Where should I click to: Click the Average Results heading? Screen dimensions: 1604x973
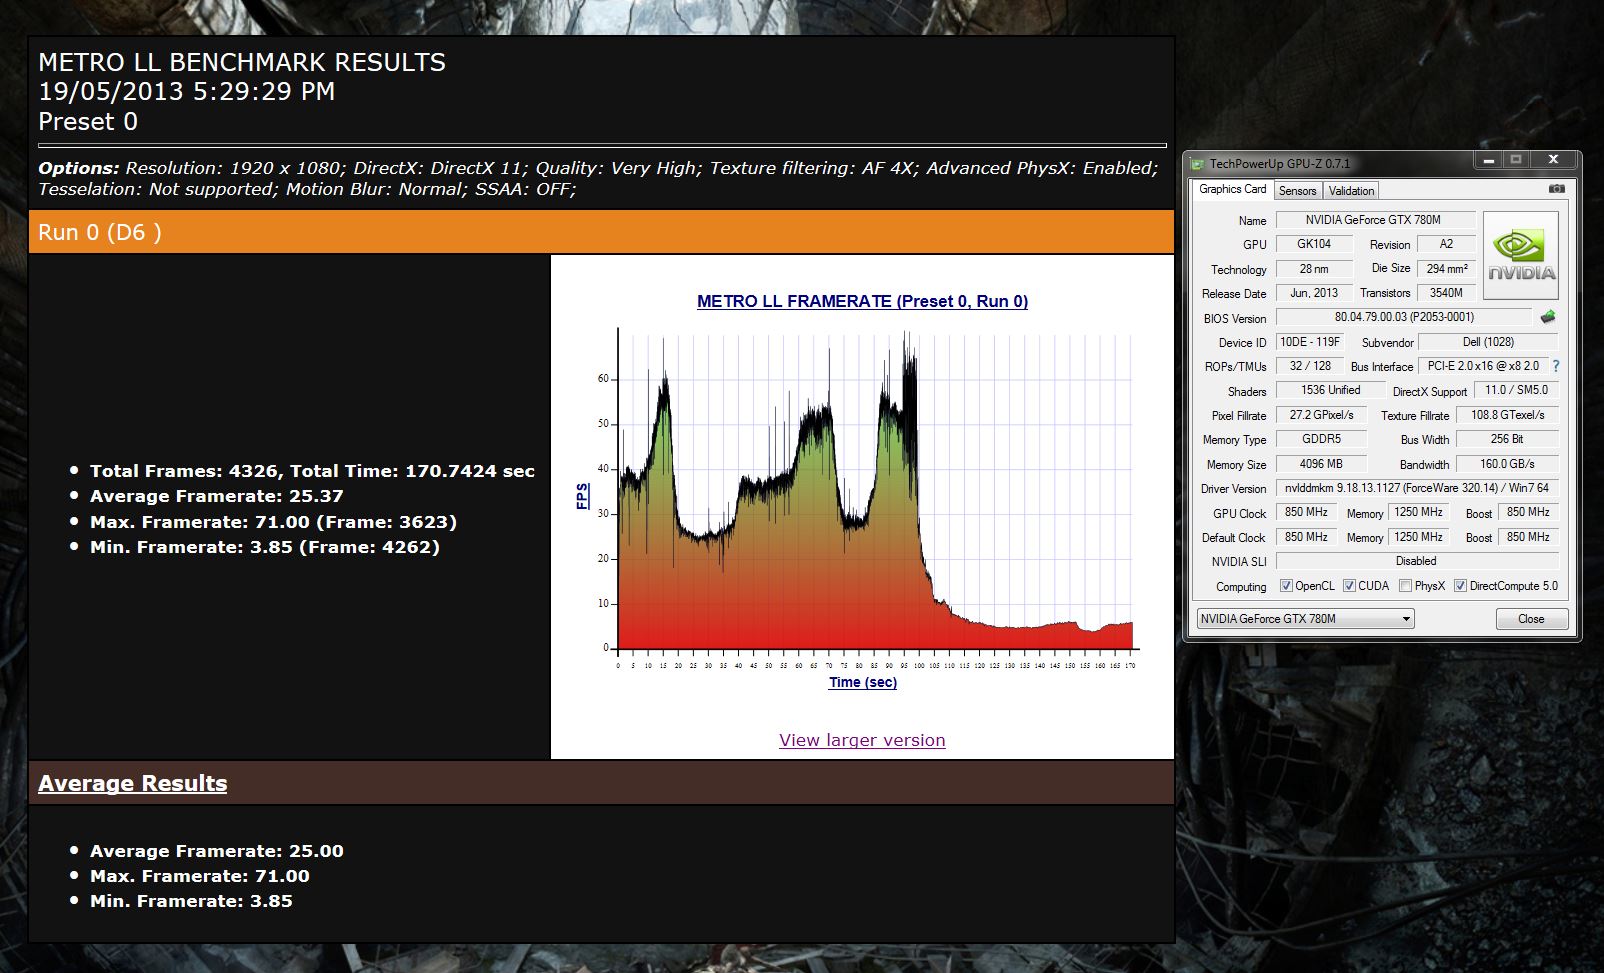[133, 783]
